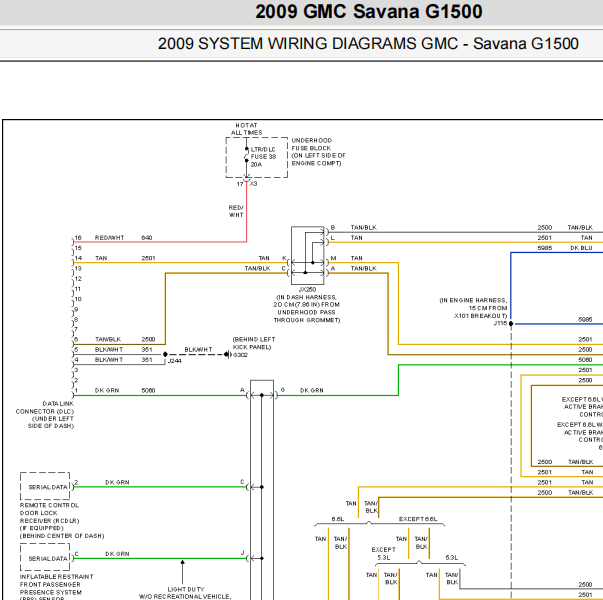Click the "RED/WHT" label on the vertical red wire
The width and height of the screenshot is (603, 600).
coord(236,211)
